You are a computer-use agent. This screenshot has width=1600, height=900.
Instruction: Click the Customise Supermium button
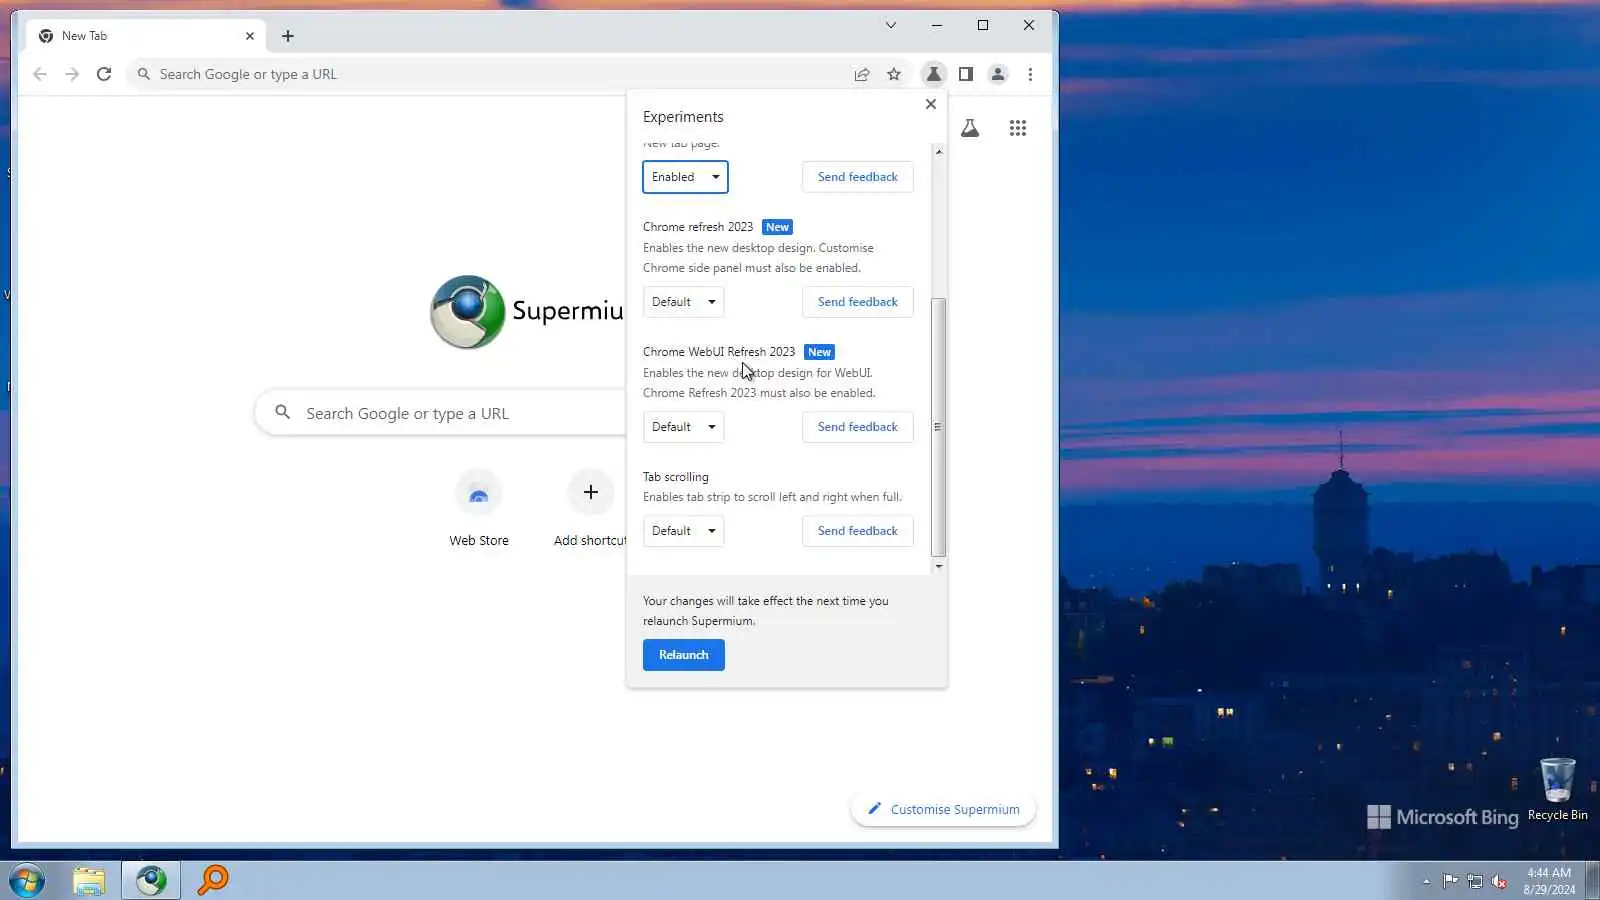pyautogui.click(x=943, y=809)
